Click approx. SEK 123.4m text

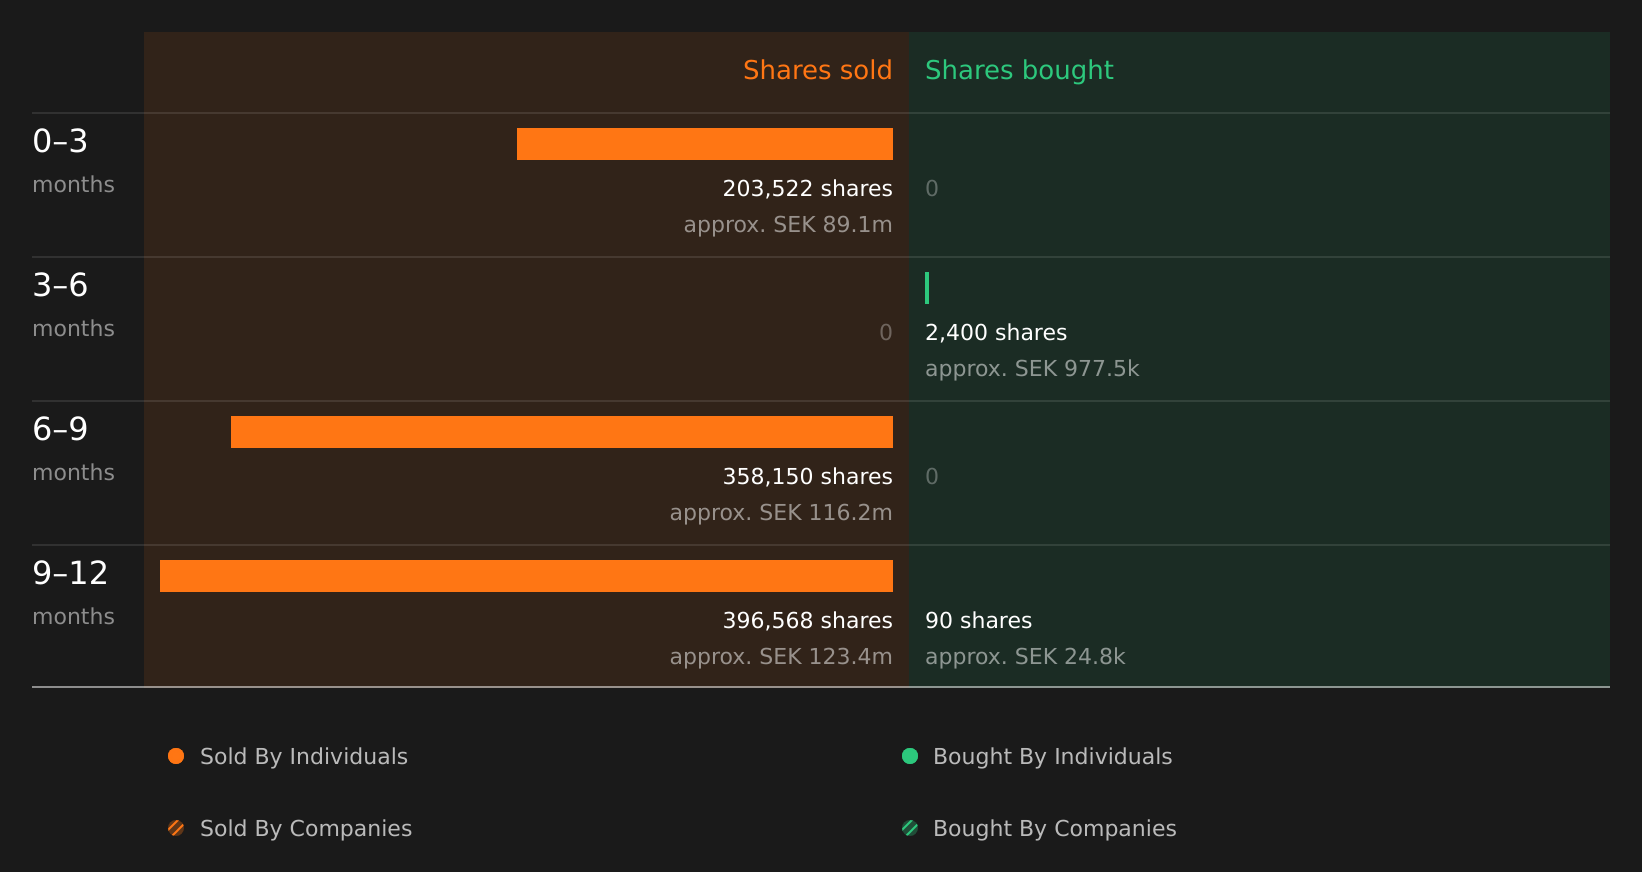point(781,657)
